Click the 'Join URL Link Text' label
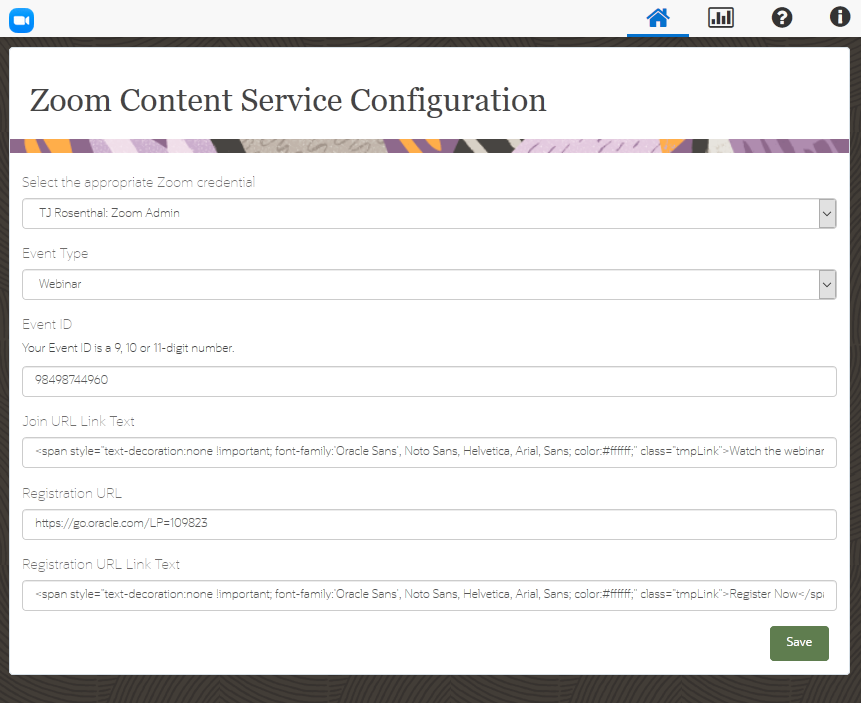 [79, 421]
